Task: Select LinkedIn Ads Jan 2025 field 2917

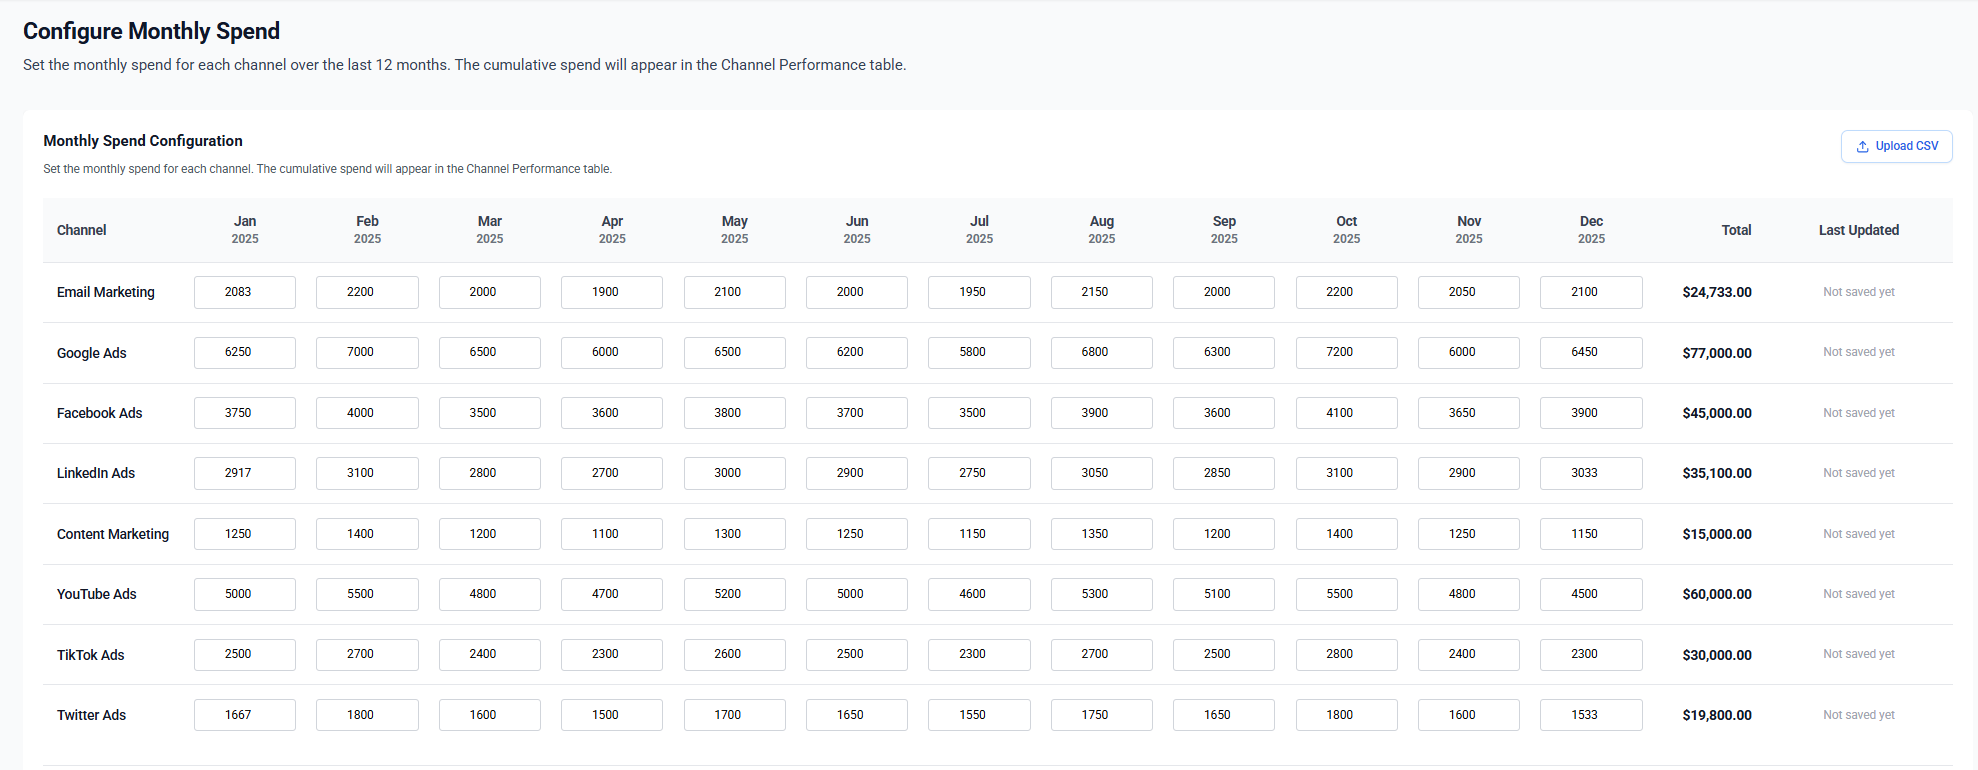Action: (245, 473)
